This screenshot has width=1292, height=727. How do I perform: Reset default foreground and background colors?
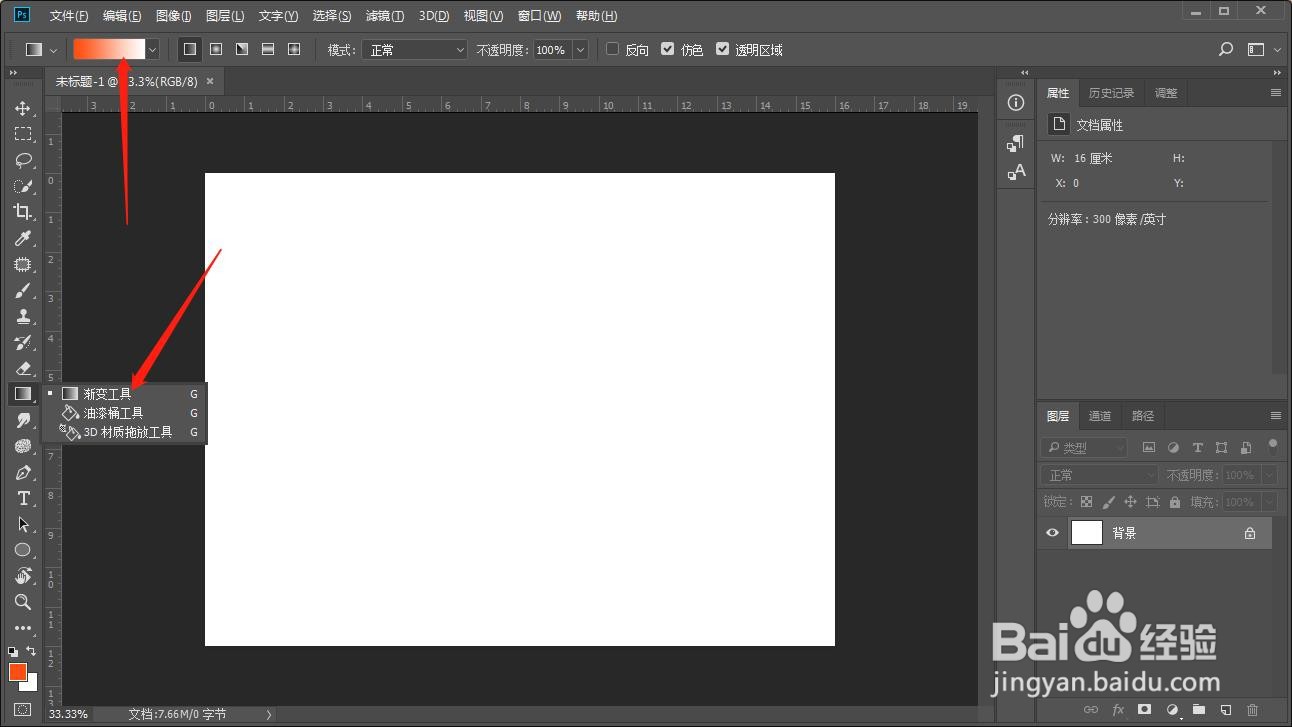pos(13,652)
